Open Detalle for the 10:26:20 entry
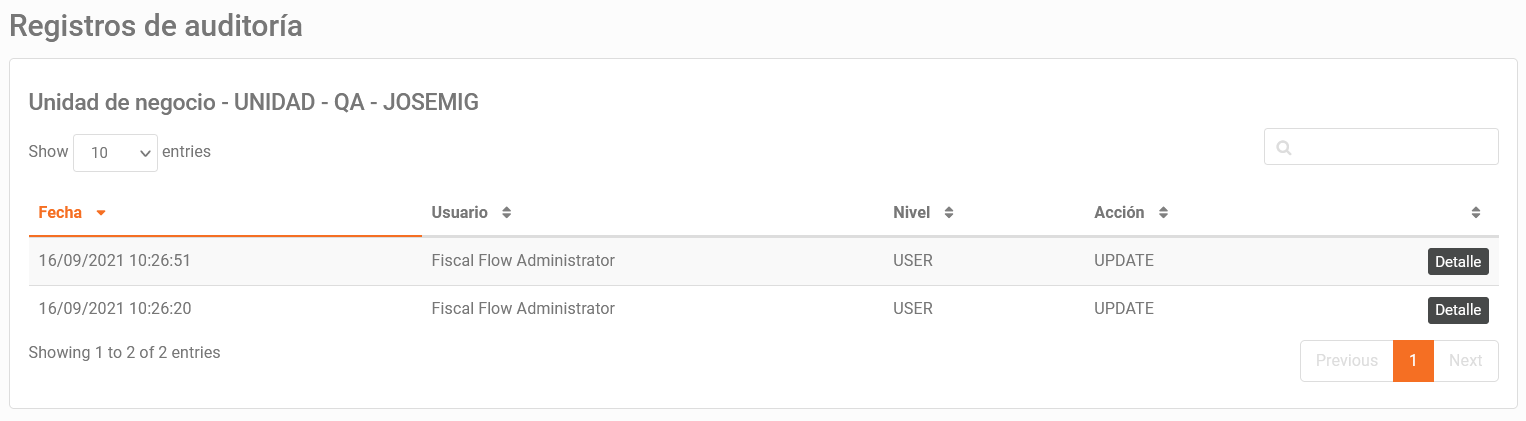Image resolution: width=1526 pixels, height=421 pixels. tap(1458, 310)
